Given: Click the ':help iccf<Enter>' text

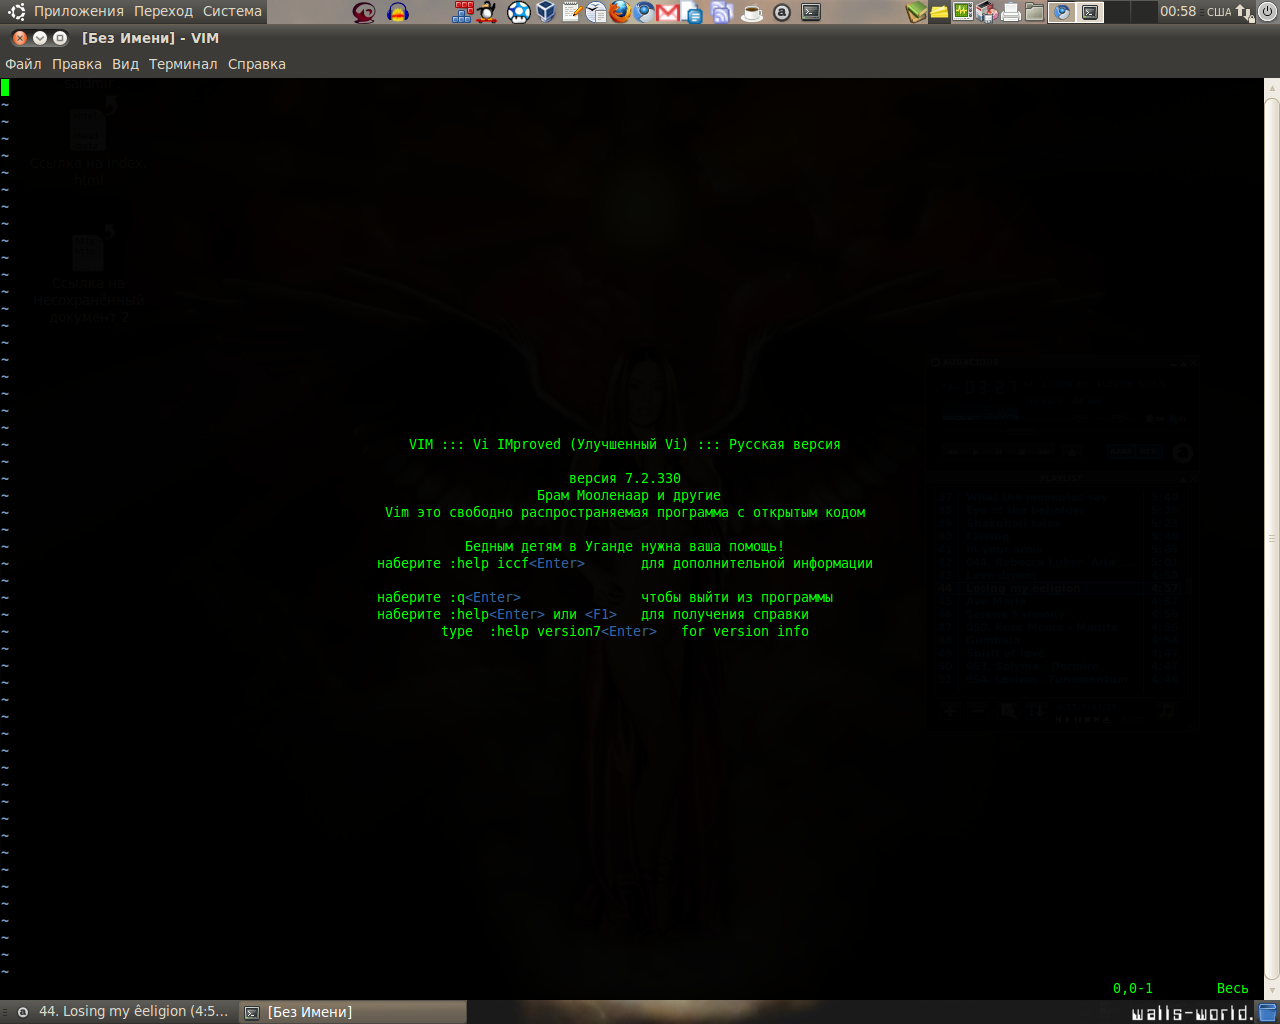Looking at the screenshot, I should [x=517, y=564].
